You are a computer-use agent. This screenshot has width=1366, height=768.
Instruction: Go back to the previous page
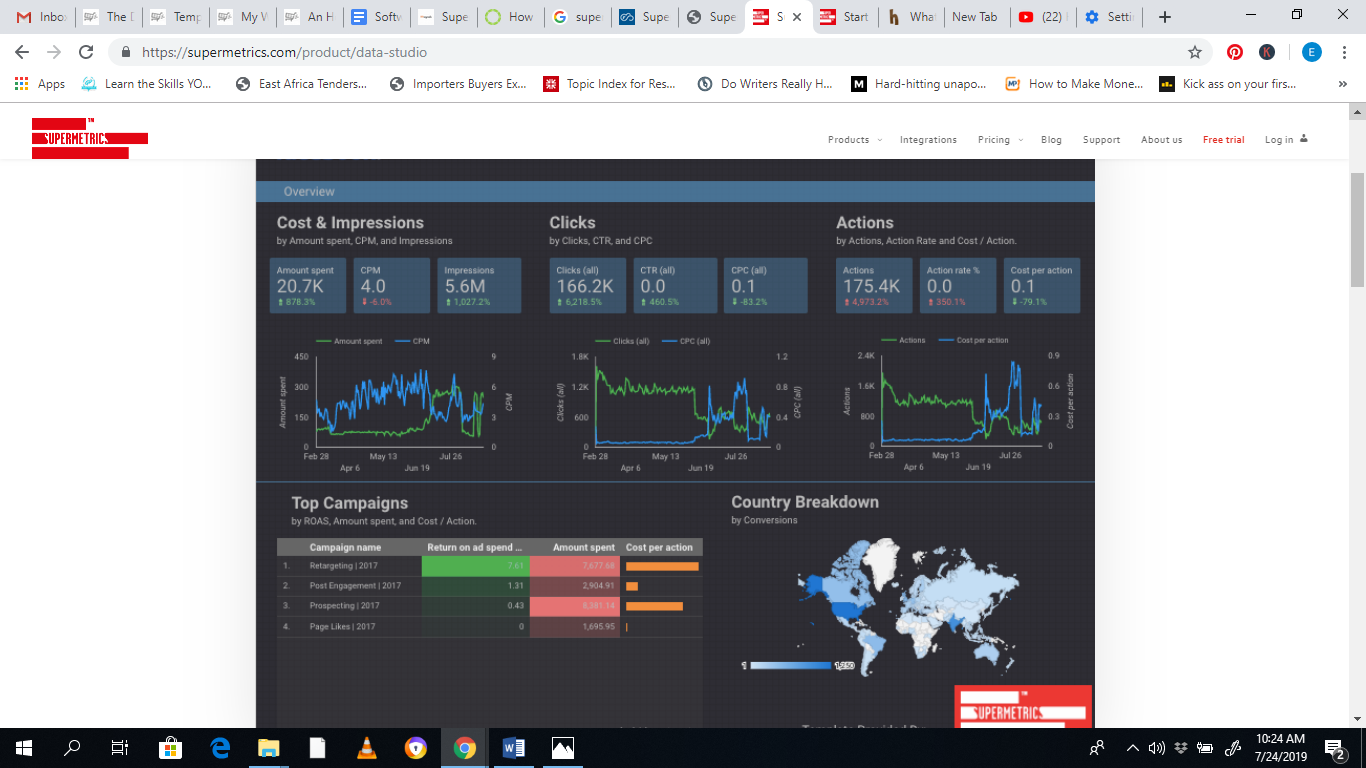(23, 52)
